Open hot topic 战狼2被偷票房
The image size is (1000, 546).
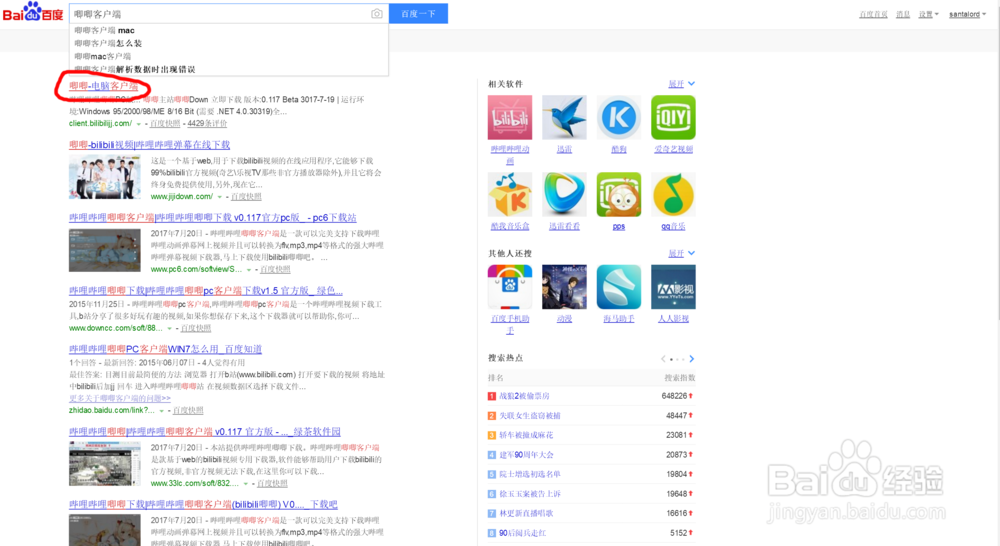(x=524, y=396)
